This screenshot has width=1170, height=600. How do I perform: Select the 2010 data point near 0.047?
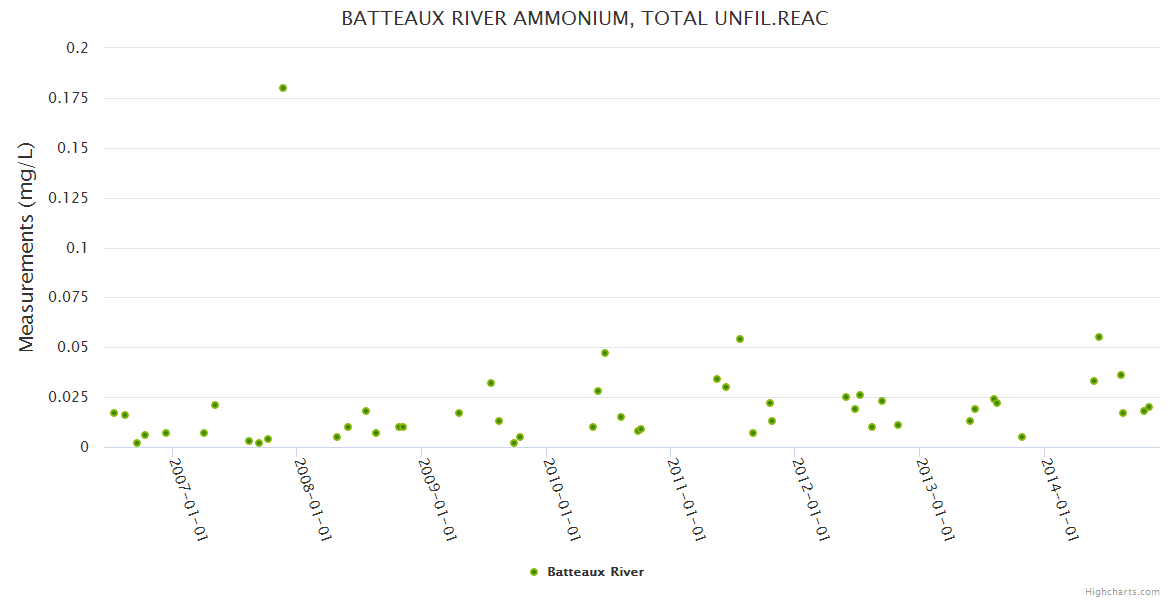point(604,353)
